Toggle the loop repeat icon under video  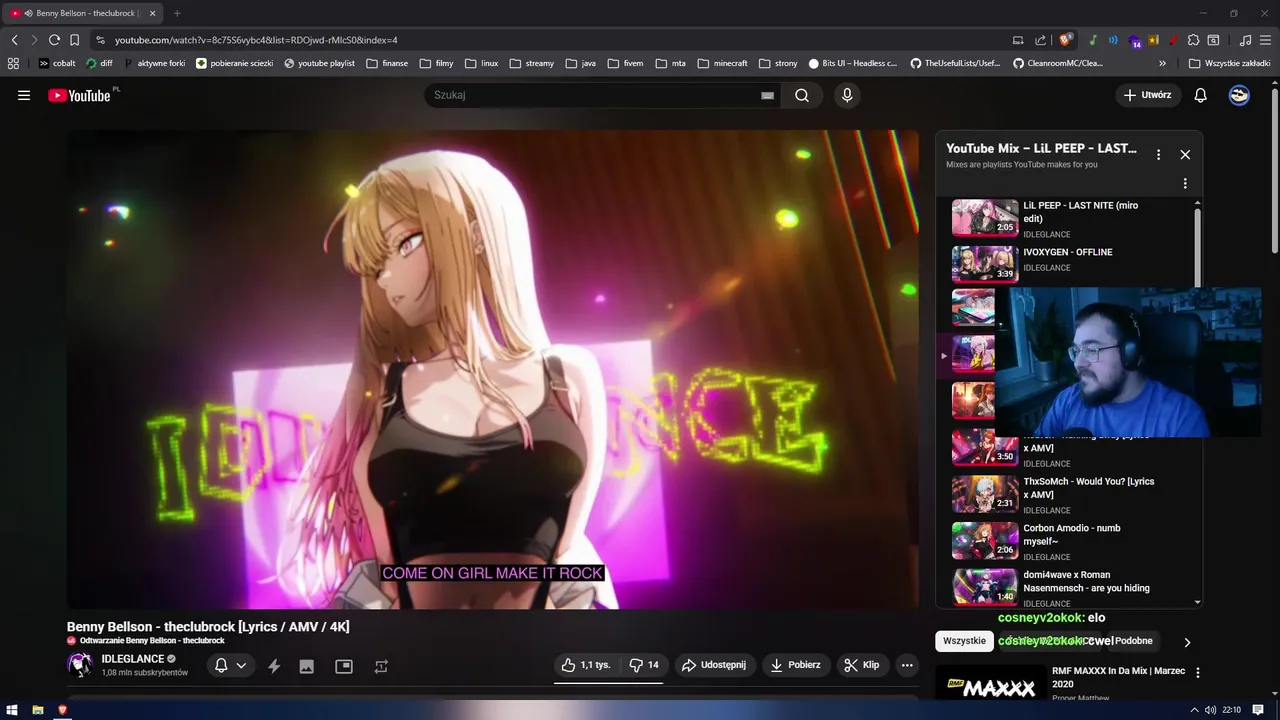[x=381, y=666]
